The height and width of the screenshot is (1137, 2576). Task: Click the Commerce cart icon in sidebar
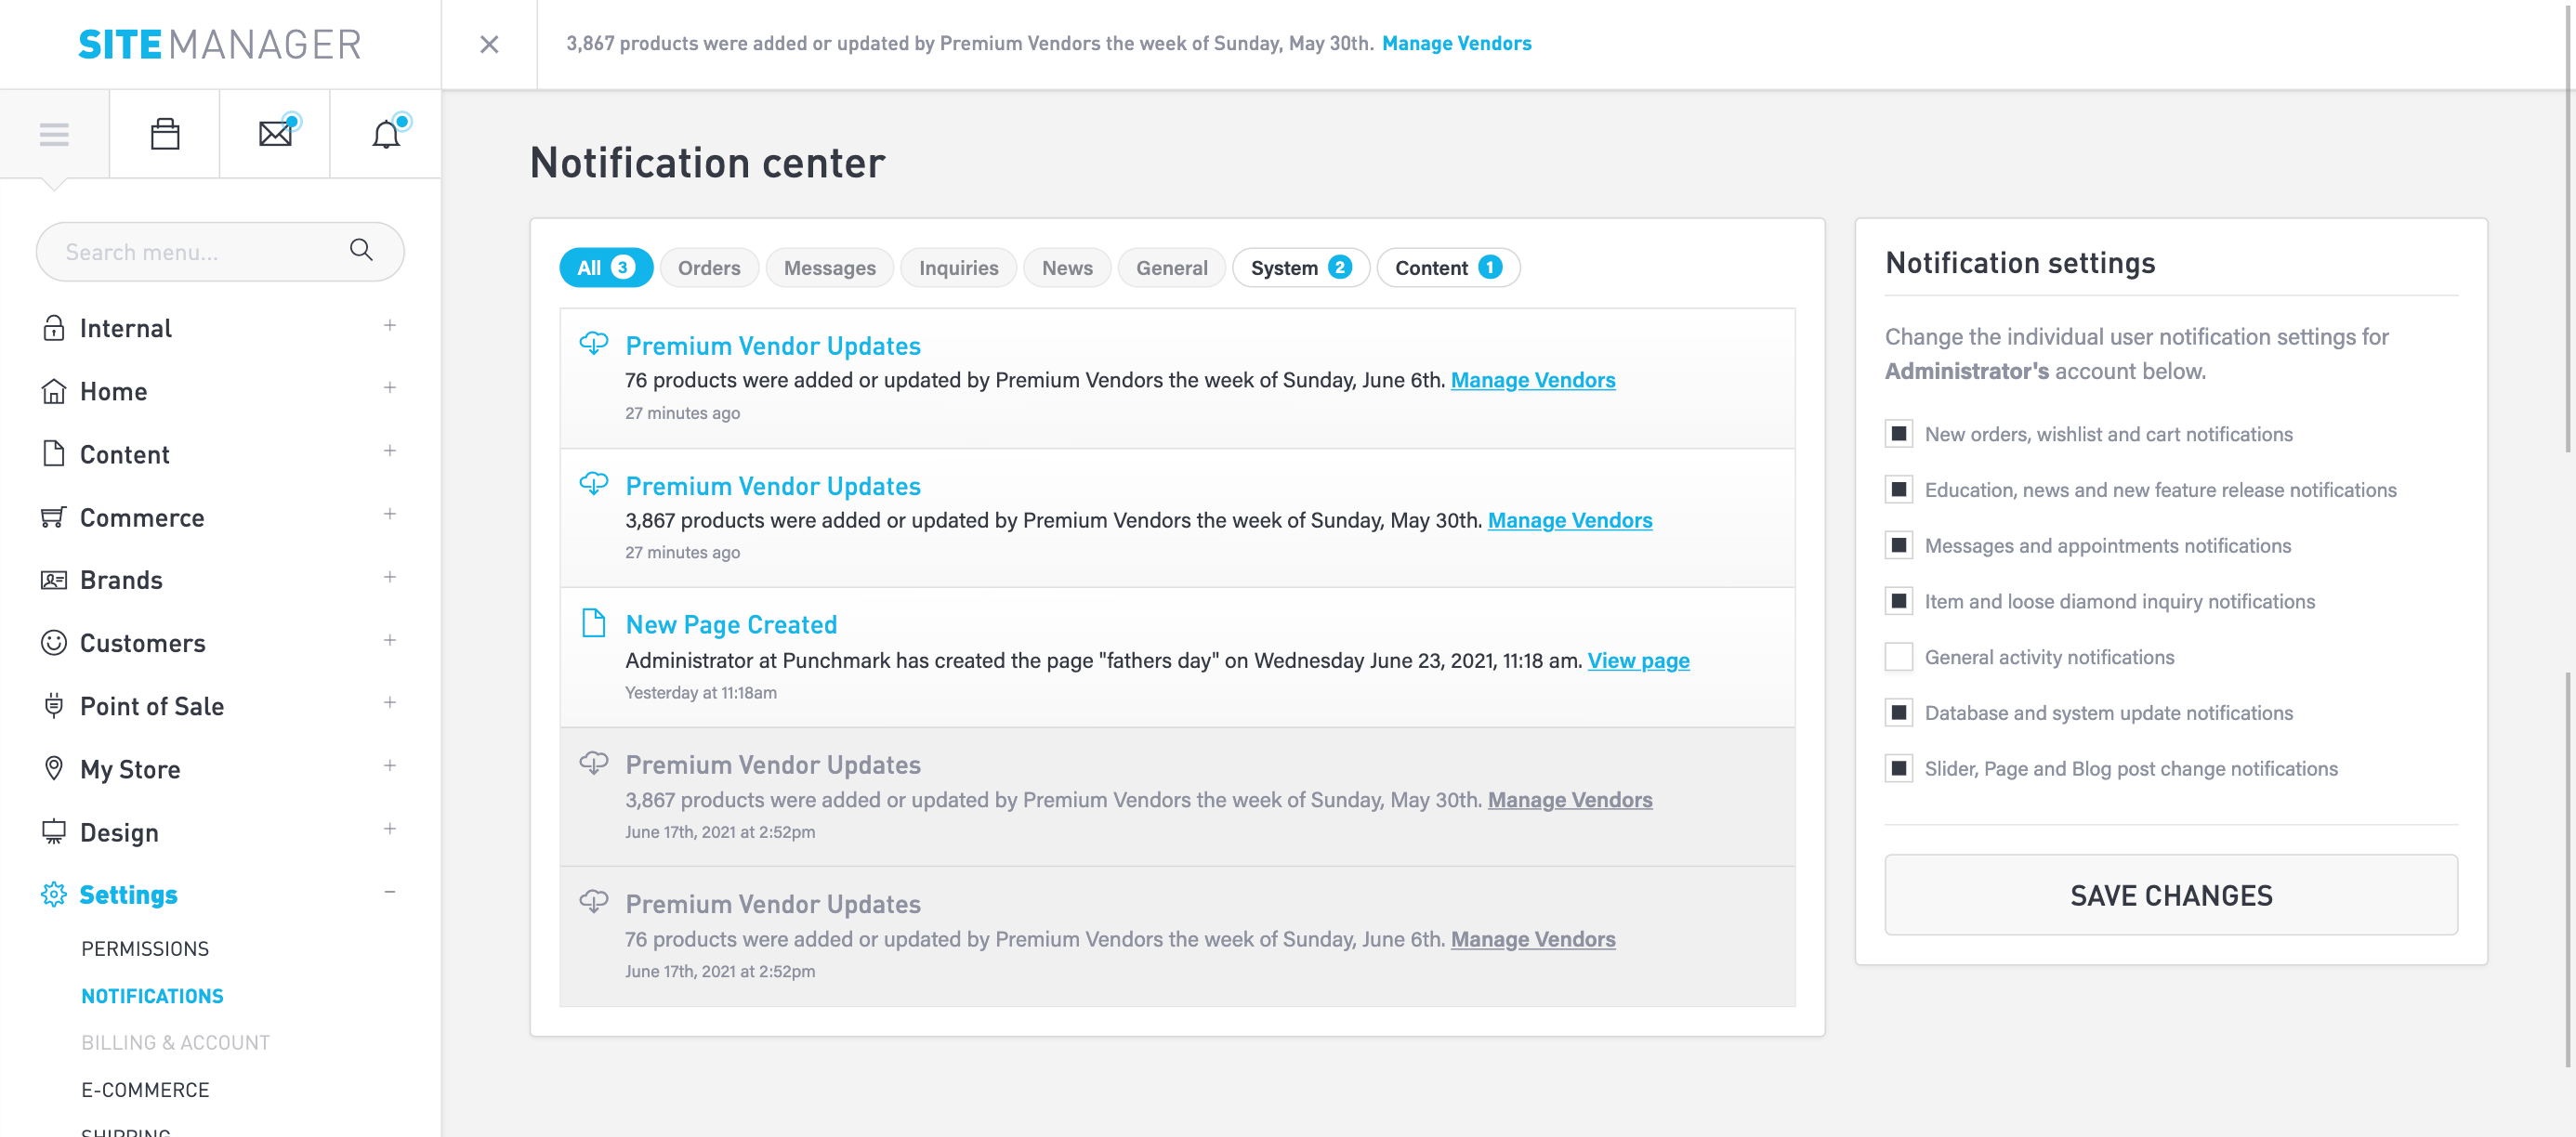pyautogui.click(x=54, y=517)
